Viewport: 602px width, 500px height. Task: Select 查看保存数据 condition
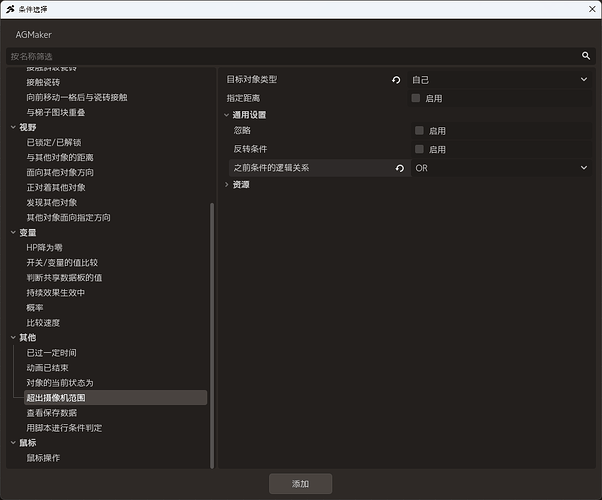51,413
